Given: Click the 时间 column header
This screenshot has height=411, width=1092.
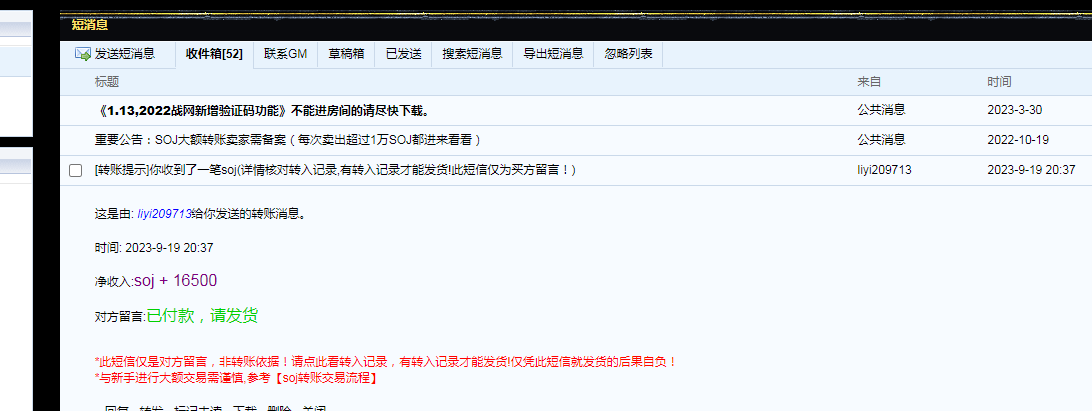Looking at the screenshot, I should (998, 81).
